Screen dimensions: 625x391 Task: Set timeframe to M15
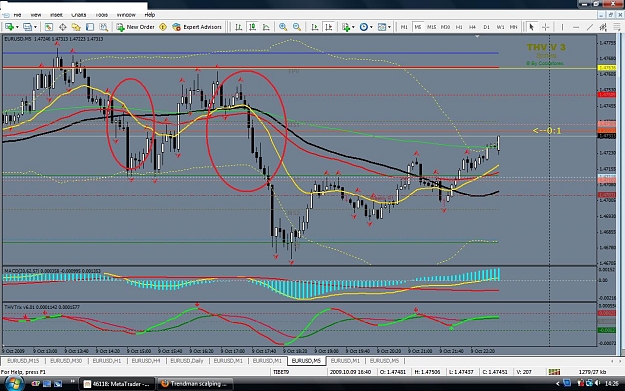click(x=431, y=27)
